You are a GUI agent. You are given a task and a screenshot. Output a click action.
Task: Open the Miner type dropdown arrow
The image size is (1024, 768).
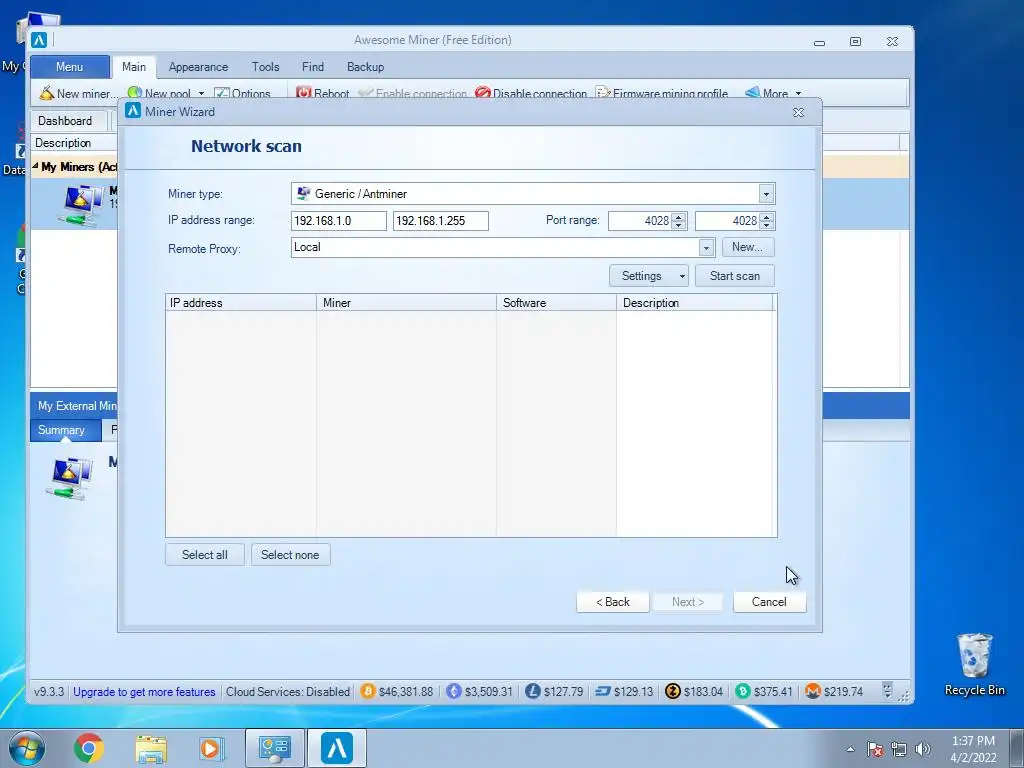pyautogui.click(x=766, y=194)
